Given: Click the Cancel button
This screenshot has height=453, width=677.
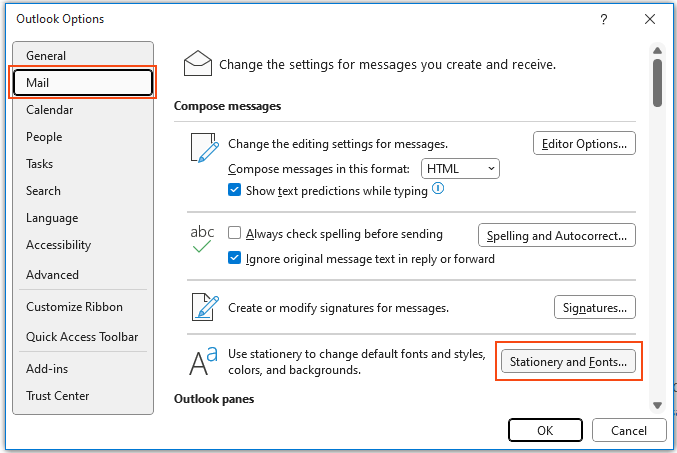Looking at the screenshot, I should tap(629, 430).
